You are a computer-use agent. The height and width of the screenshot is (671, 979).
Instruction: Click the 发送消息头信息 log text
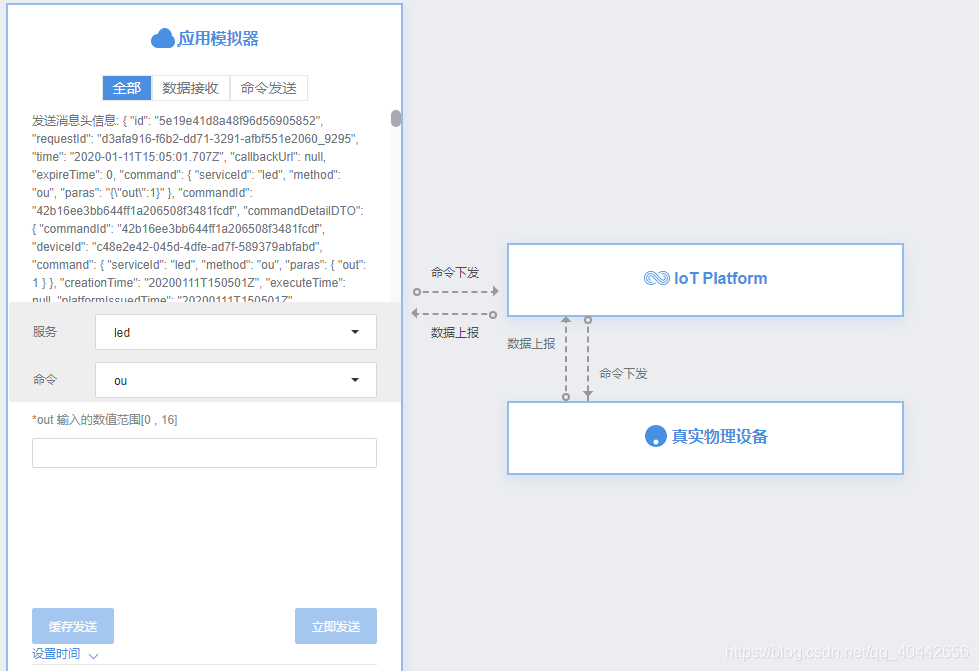pyautogui.click(x=199, y=210)
